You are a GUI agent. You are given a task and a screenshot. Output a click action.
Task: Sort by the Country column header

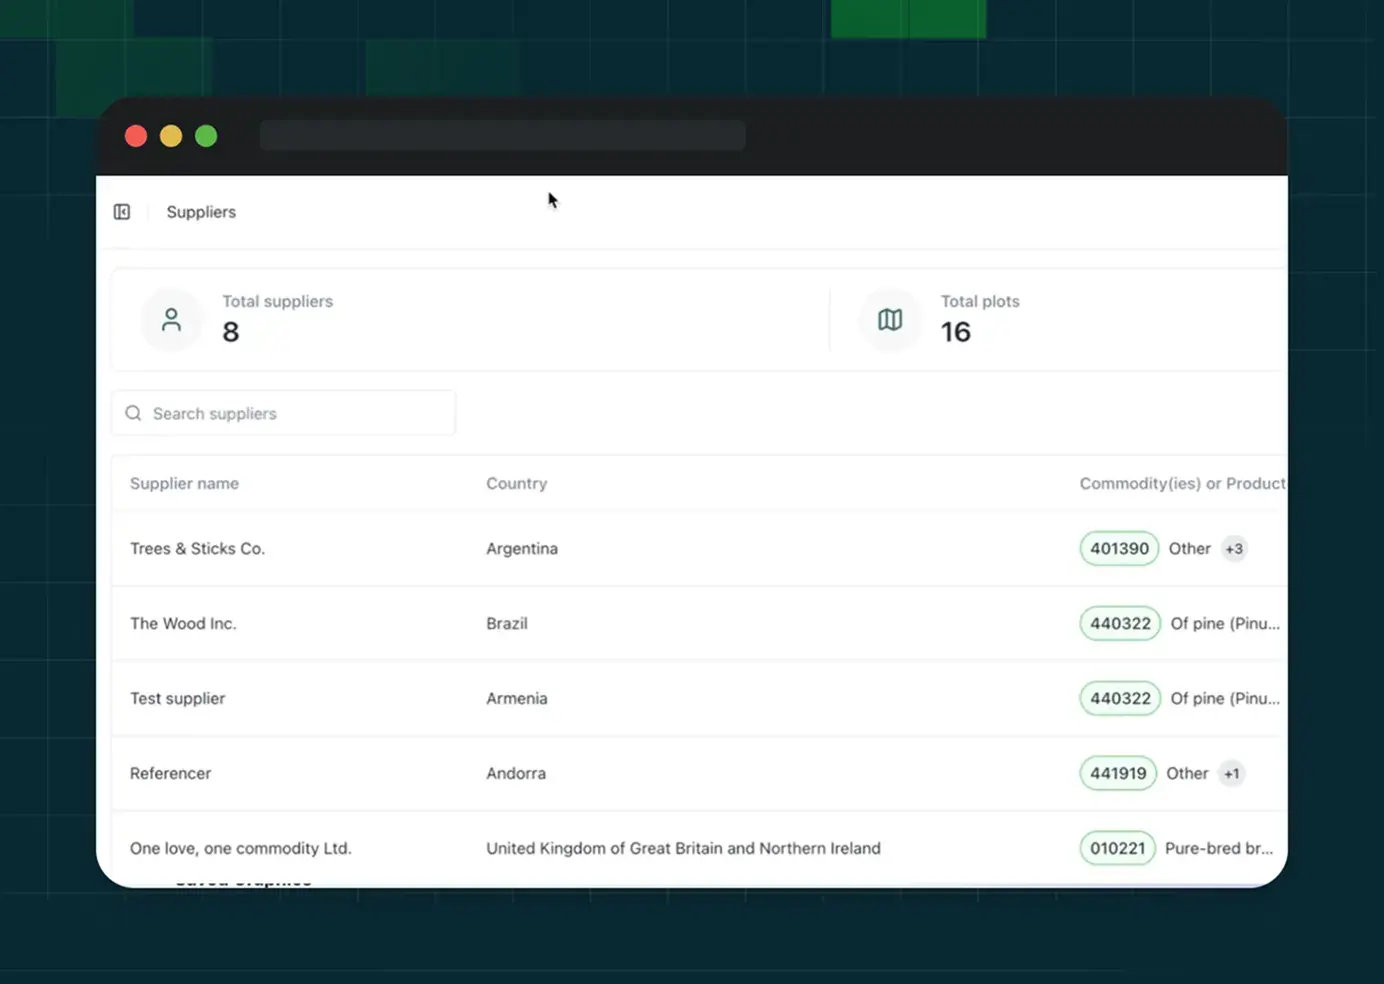(x=516, y=483)
